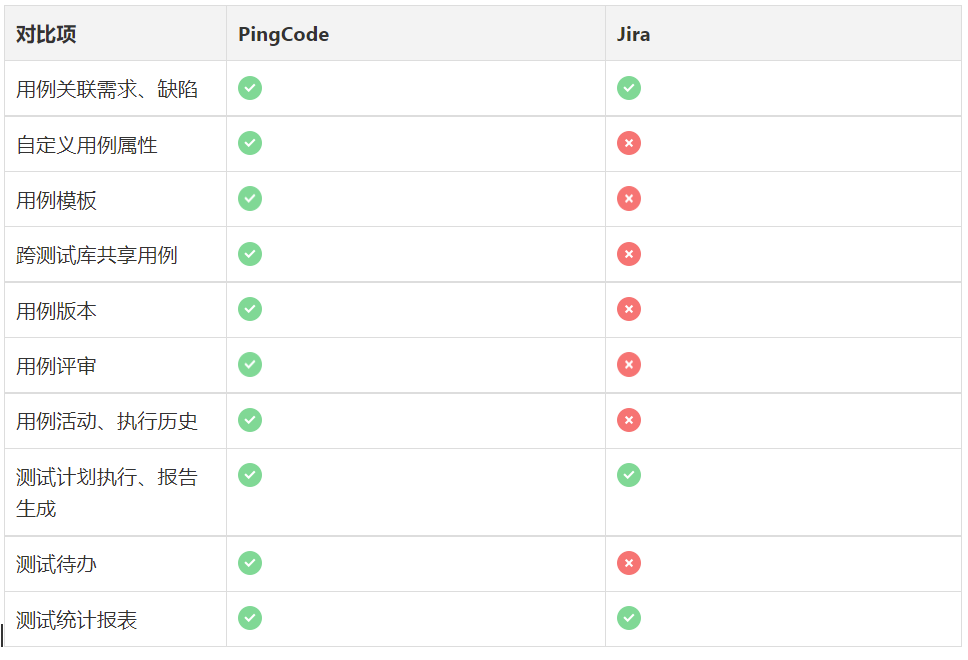This screenshot has height=660, width=968.
Task: Click Jira green check for 测试计划执行、报告生成
Action: (x=629, y=475)
